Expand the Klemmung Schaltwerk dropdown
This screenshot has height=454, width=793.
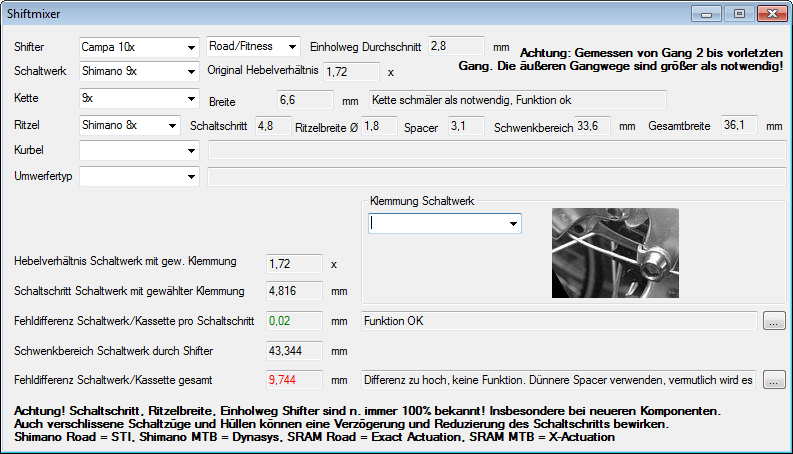(x=444, y=224)
